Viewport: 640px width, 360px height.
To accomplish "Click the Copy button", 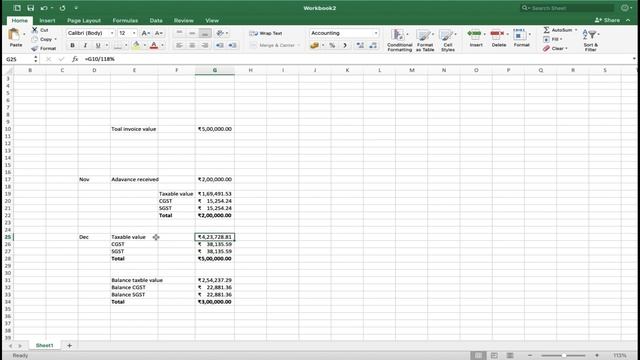I will (x=43, y=39).
